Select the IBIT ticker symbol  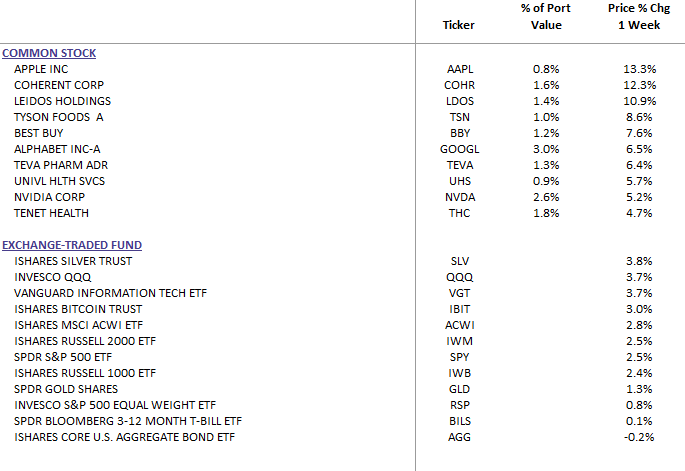point(460,309)
